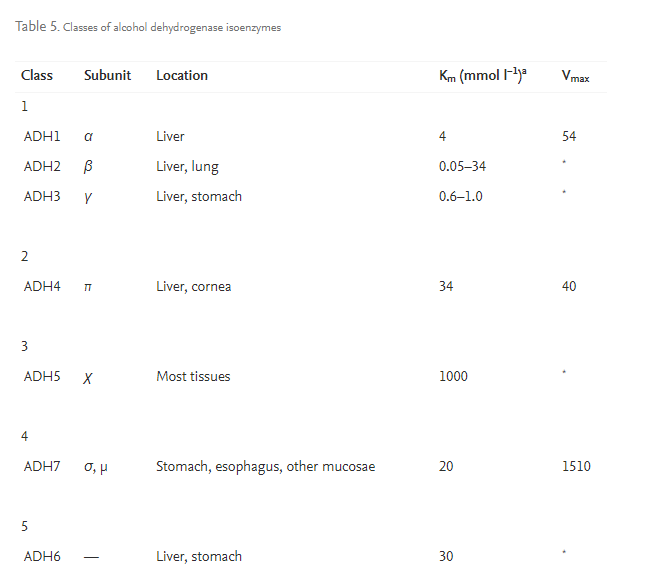Screen dimensions: 667x573
Task: Click the Km (mmol l⁻¹) header
Action: pyautogui.click(x=482, y=75)
